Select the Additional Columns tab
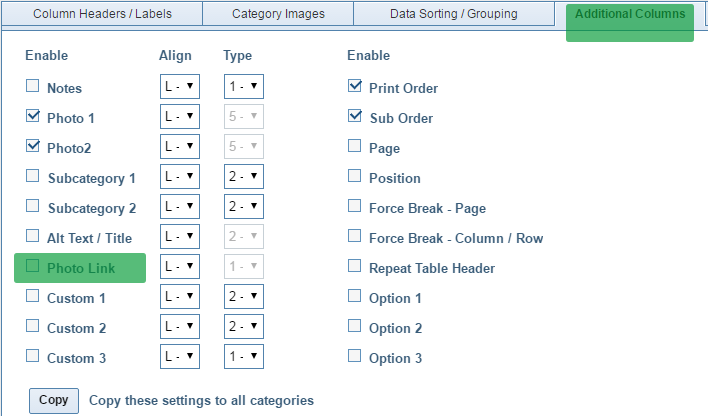708x416 pixels. point(630,15)
